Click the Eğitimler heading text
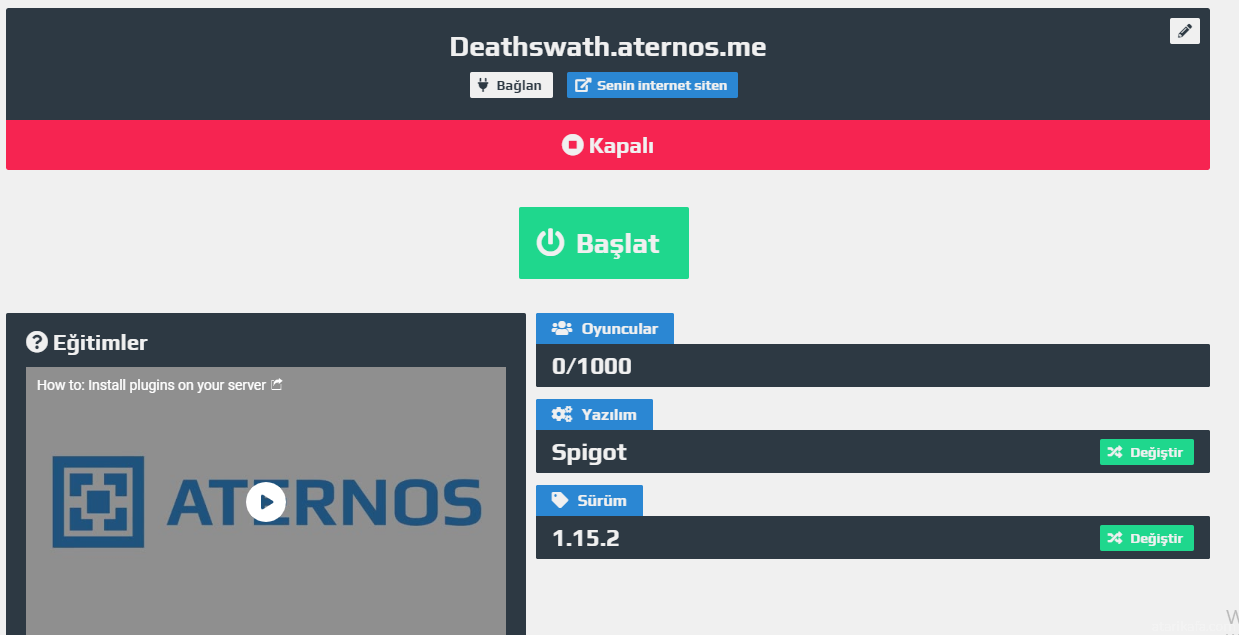 click(100, 343)
